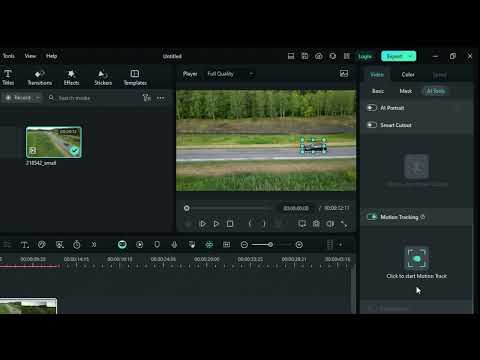The height and width of the screenshot is (360, 480).
Task: Click the save project icon in title bar
Action: pos(305,56)
